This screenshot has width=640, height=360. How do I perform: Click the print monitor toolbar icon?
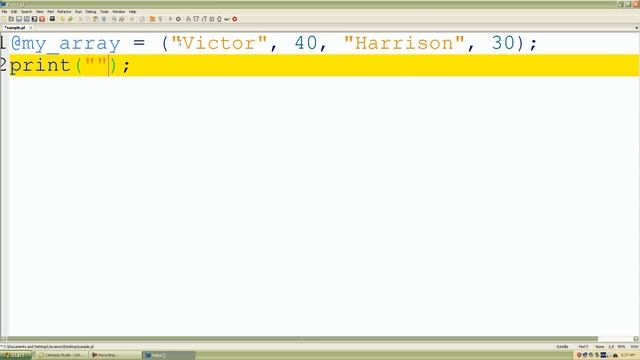click(x=52, y=19)
